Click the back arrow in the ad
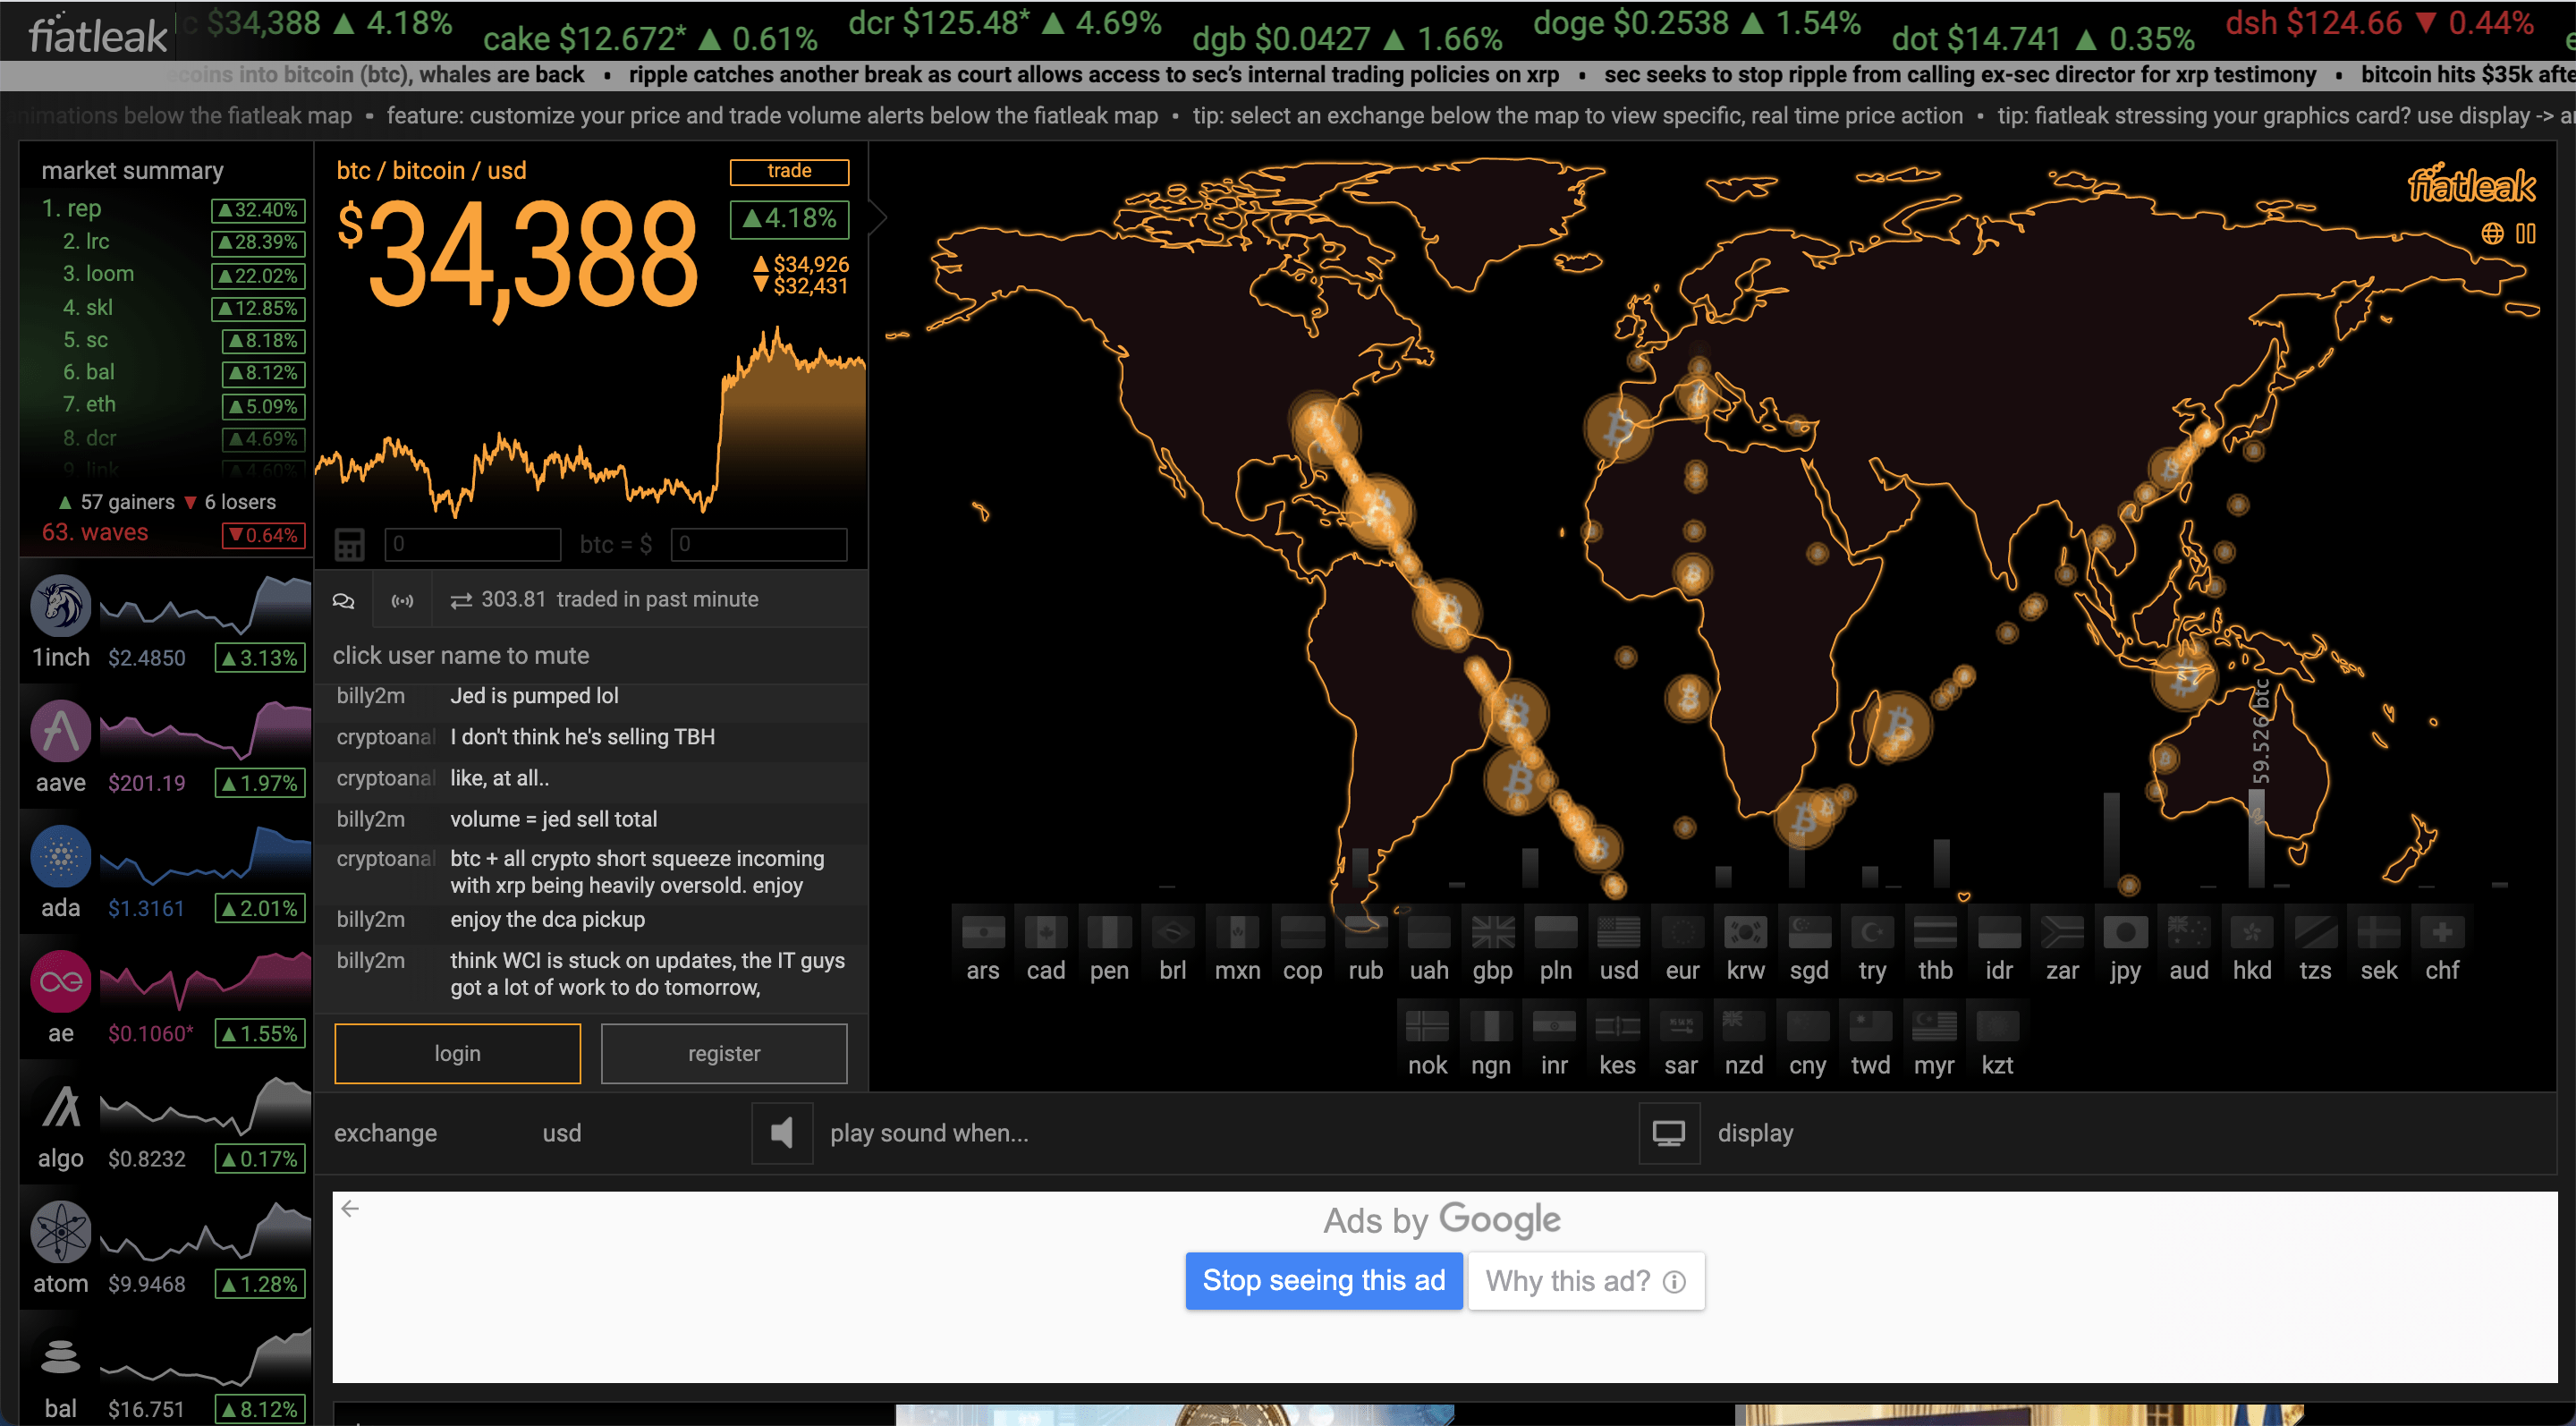Screen dimensions: 2576x1426 pos(350,1208)
